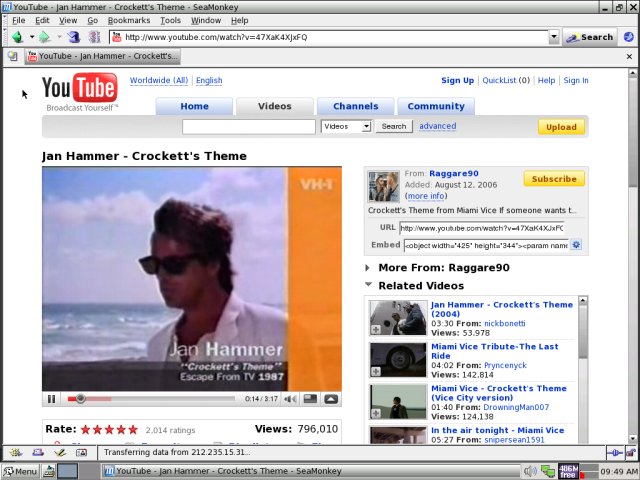
Task: Toggle full screen with the arrow icon
Action: click(331, 399)
